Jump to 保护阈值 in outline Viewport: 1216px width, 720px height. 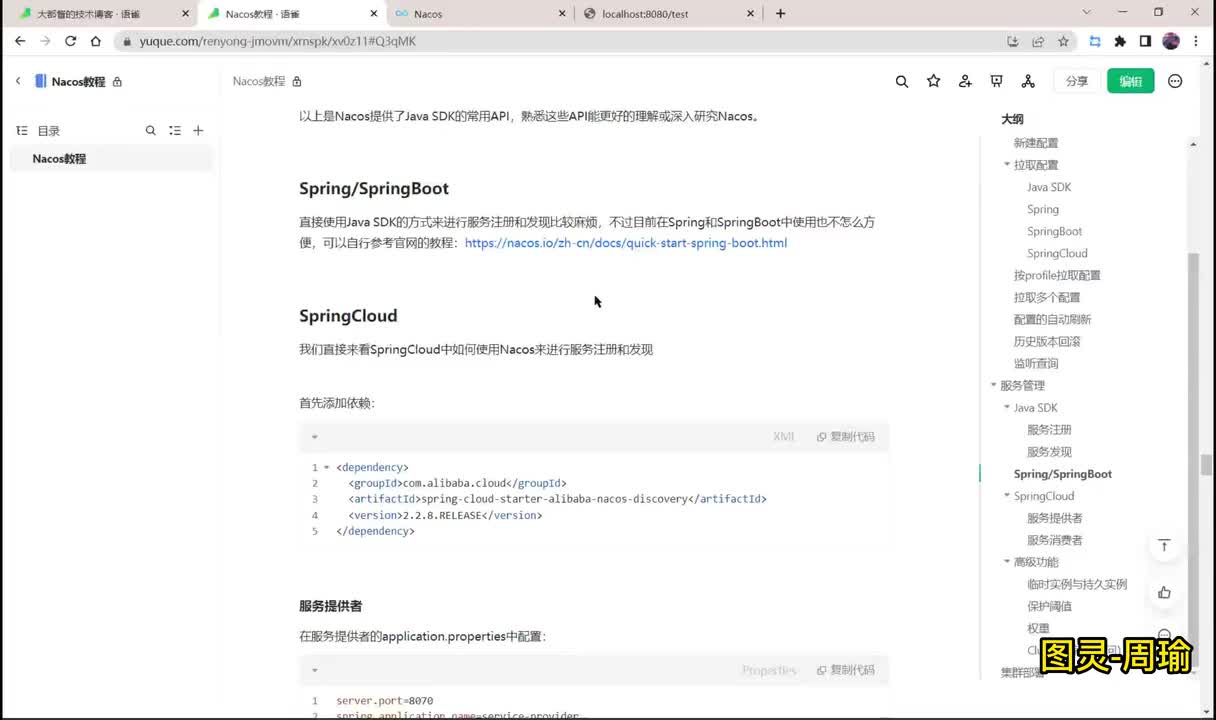click(1049, 605)
